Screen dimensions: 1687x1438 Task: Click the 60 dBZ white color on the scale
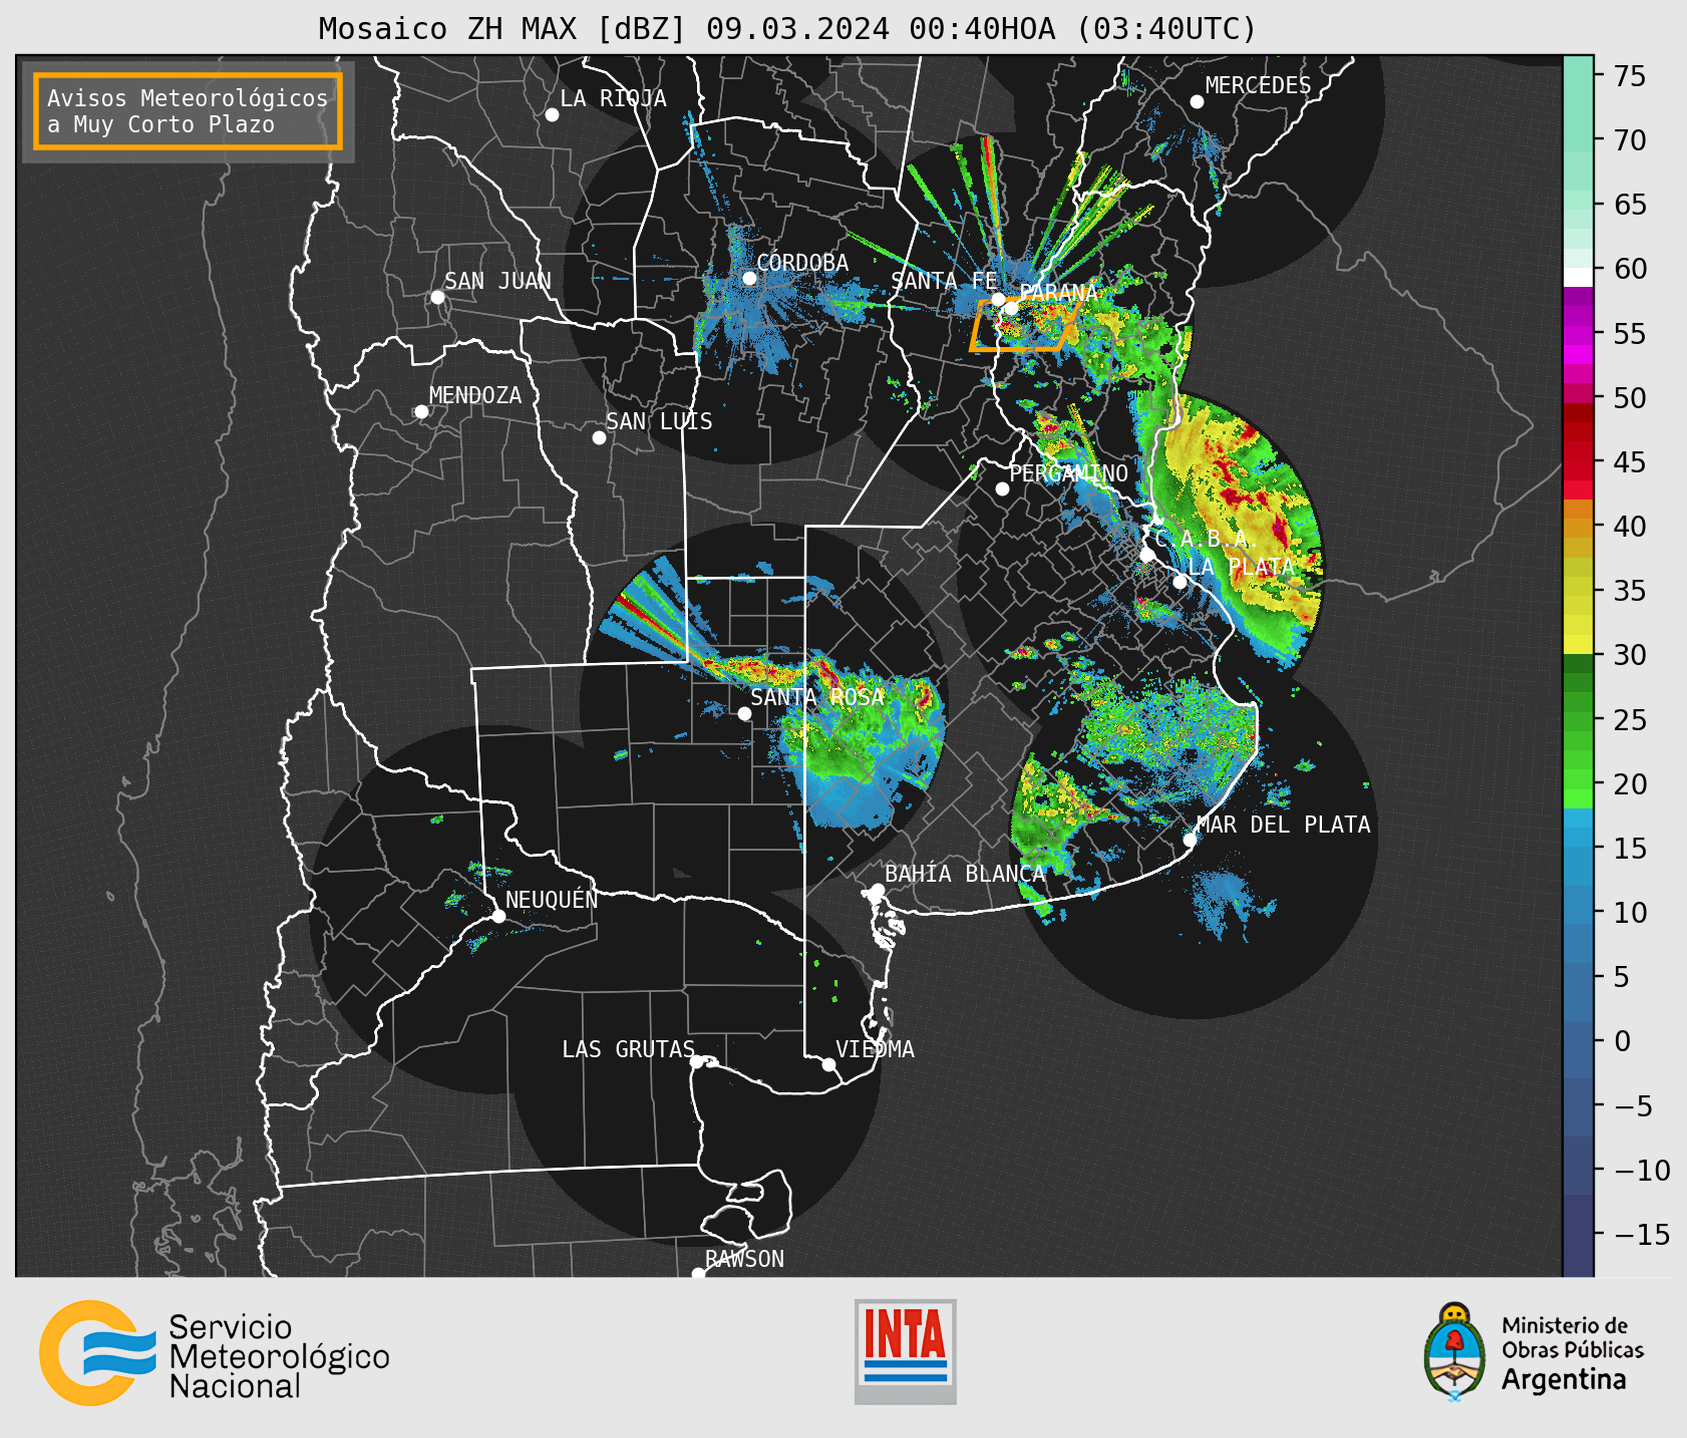point(1578,277)
